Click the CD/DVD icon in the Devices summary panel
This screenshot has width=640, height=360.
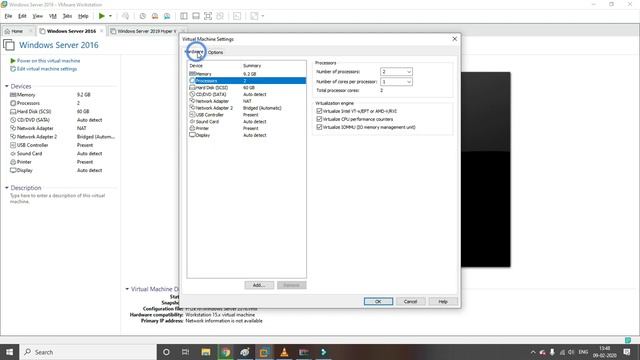[x=13, y=120]
